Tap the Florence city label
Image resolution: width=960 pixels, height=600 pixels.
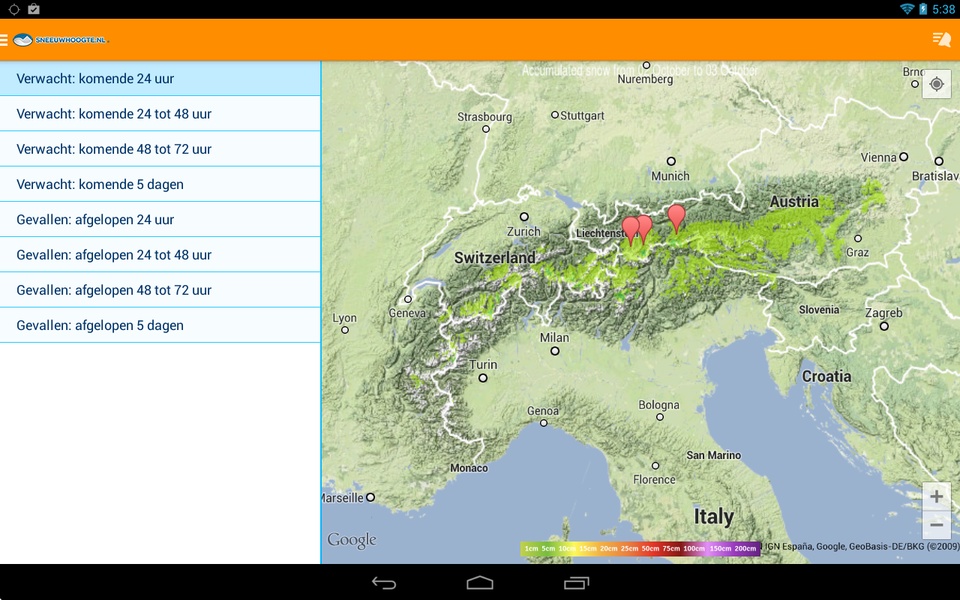click(x=654, y=479)
